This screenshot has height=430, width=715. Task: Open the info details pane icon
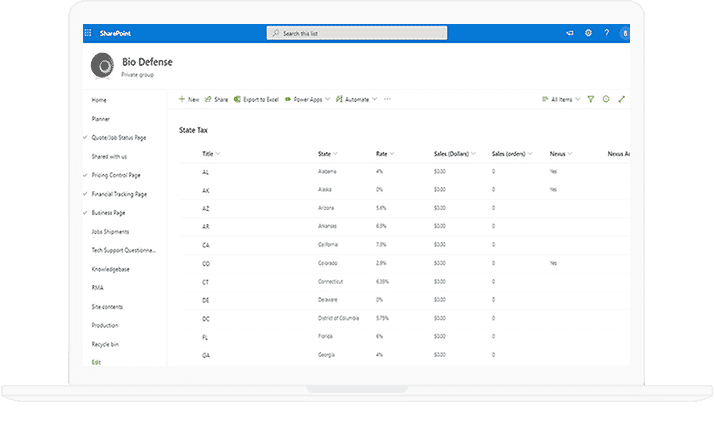(x=606, y=100)
